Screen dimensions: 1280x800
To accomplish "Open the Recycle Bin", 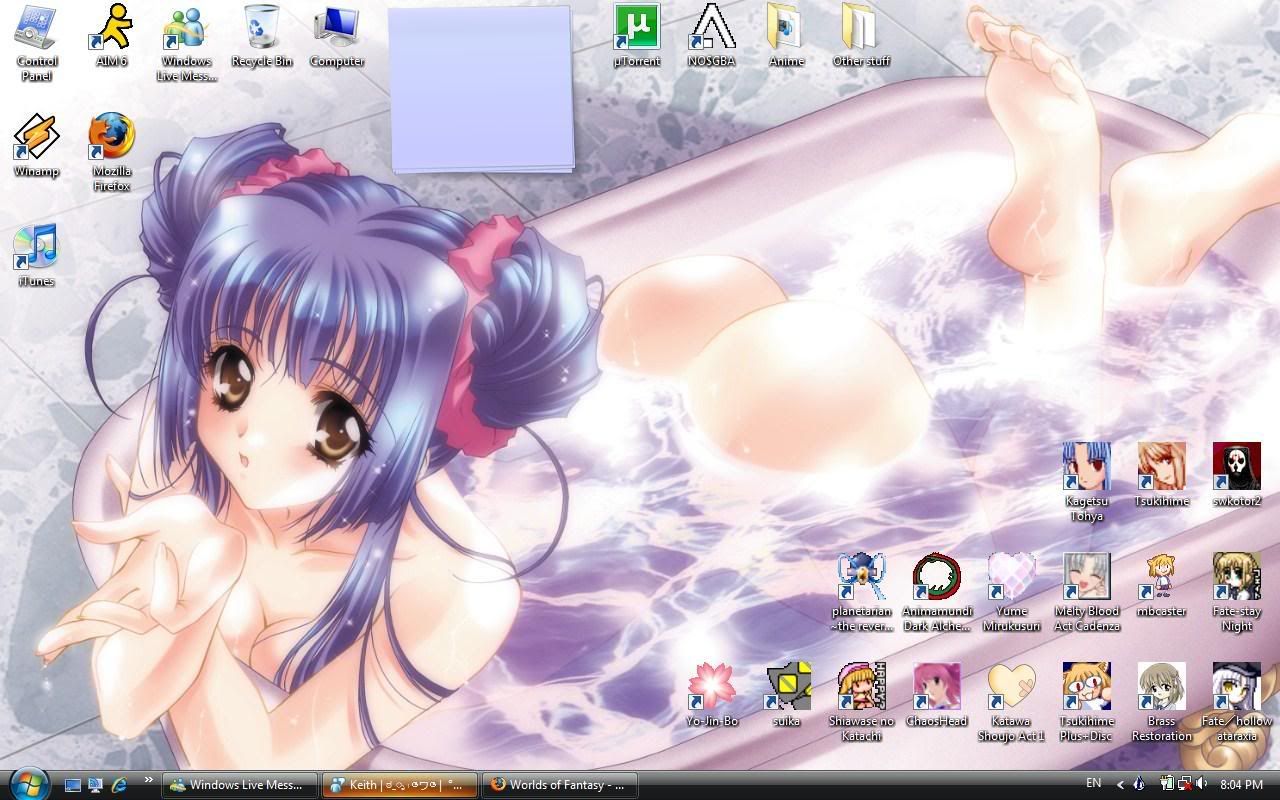I will click(x=261, y=29).
